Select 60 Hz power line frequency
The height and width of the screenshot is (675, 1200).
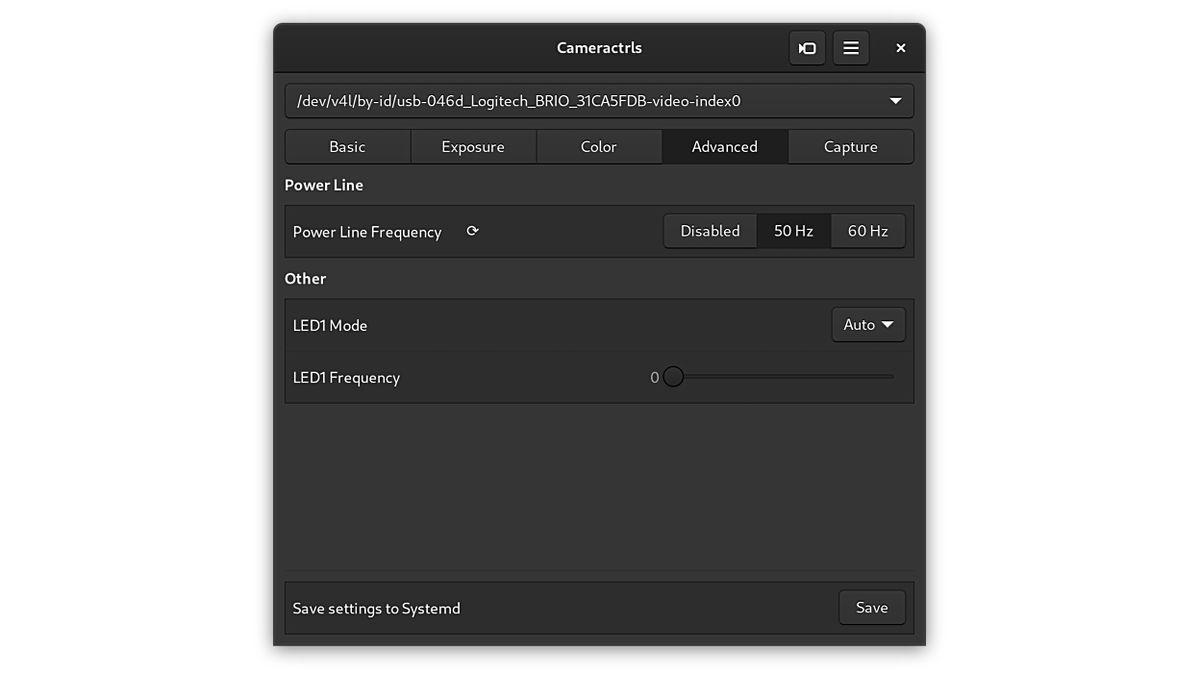(867, 230)
